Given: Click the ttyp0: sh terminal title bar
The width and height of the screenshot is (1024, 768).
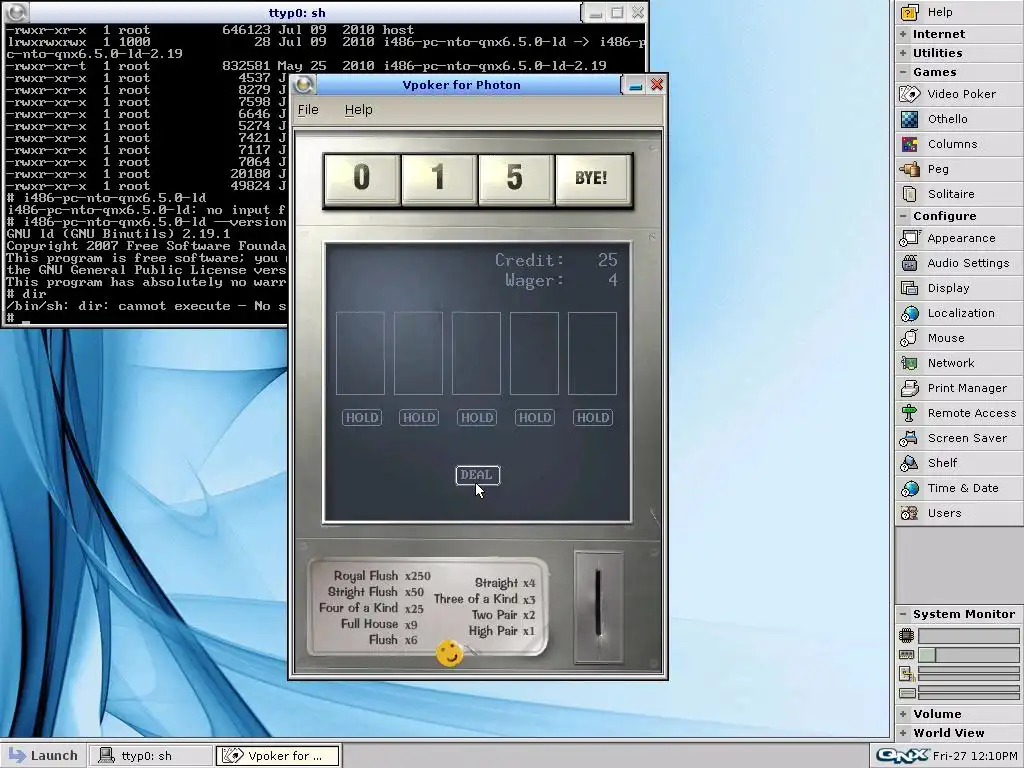Looking at the screenshot, I should (297, 12).
